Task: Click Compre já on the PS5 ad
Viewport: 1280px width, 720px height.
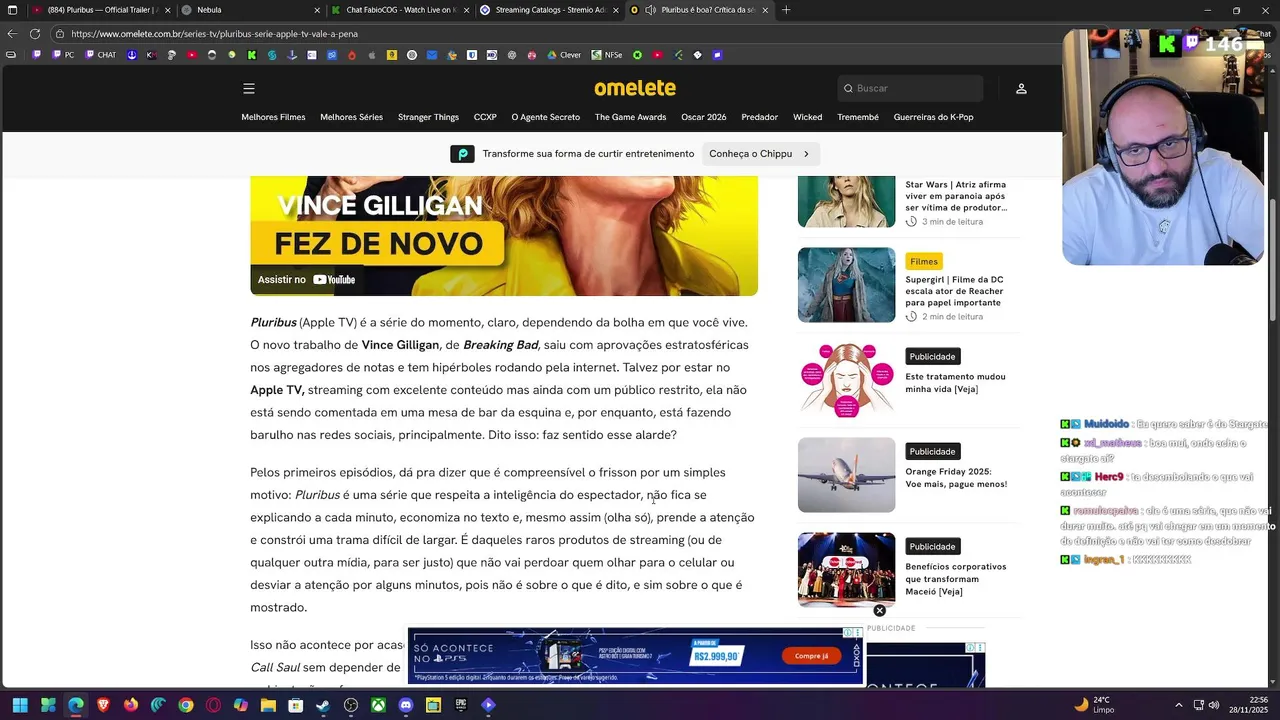Action: click(811, 656)
